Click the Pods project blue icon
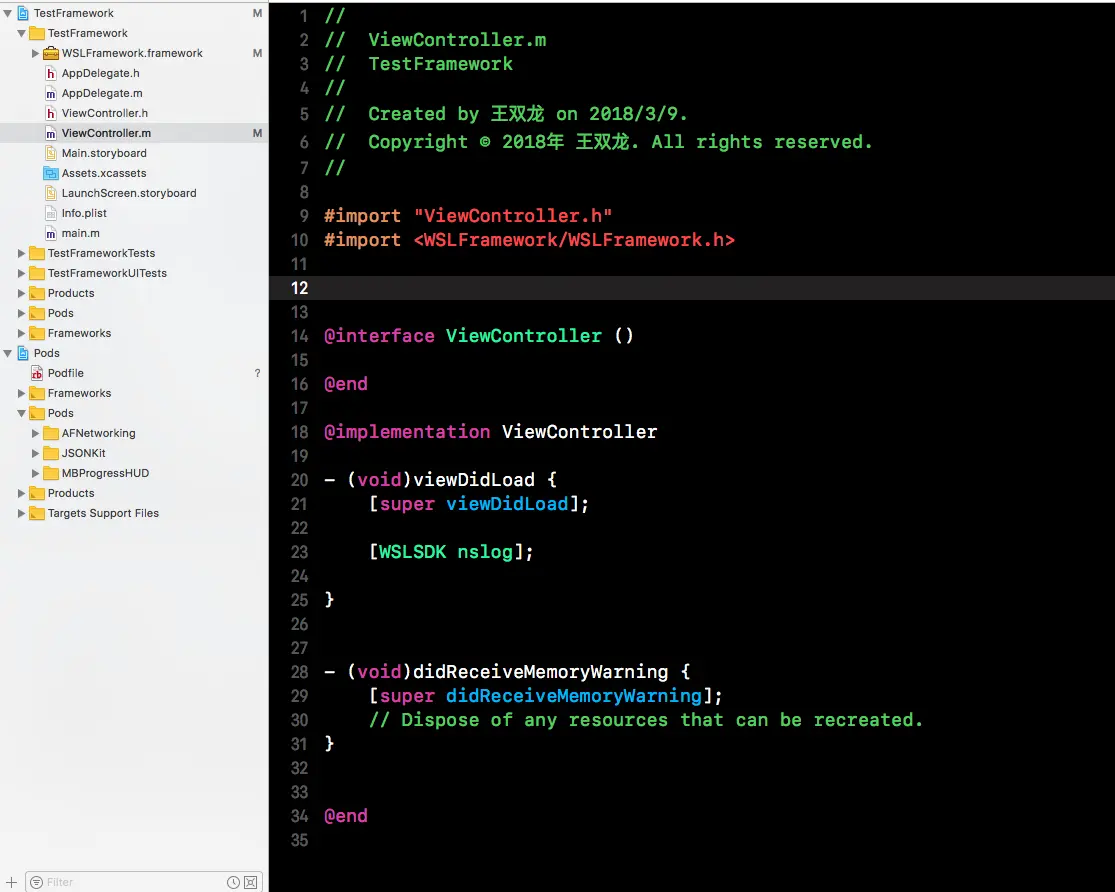The width and height of the screenshot is (1115, 892). (x=23, y=353)
